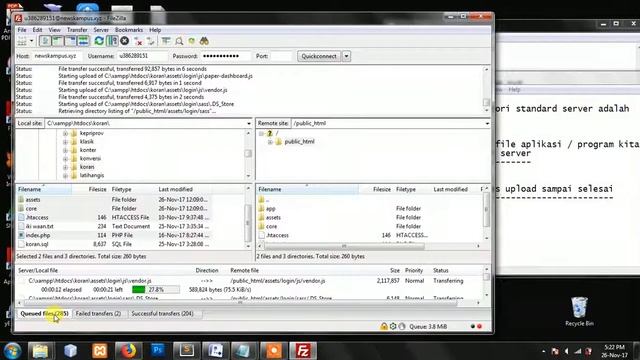
Task: Sort the queue by Status column header
Action: tap(440, 271)
